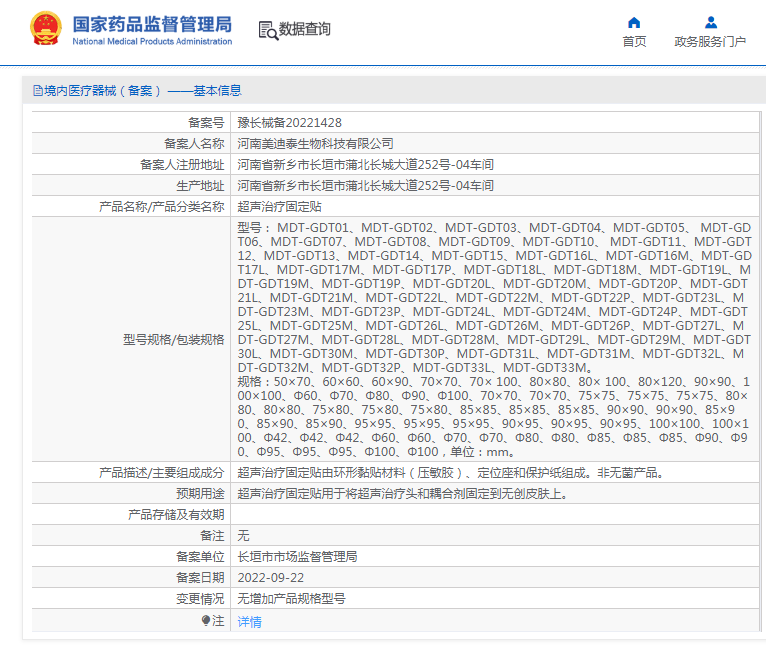Image resolution: width=766 pixels, height=645 pixels.
Task: Click the date 2022-09-22
Action: tap(271, 578)
